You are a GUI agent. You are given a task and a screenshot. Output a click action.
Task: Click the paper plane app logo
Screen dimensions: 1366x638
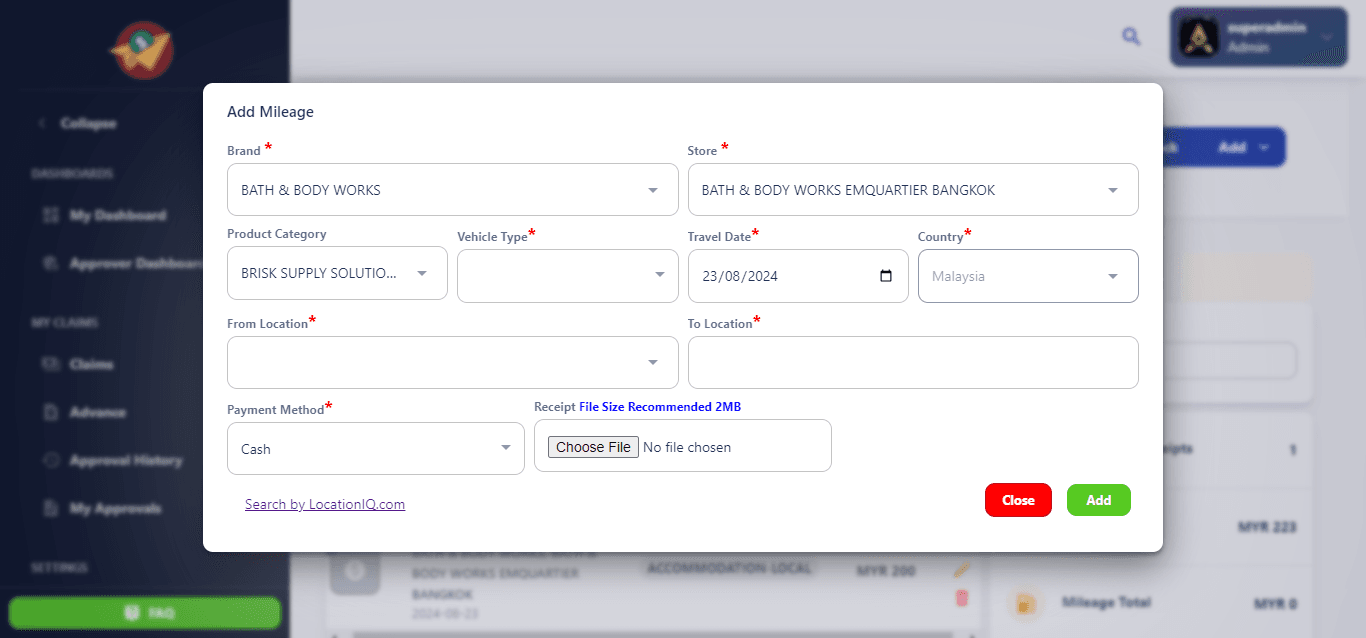click(x=142, y=49)
